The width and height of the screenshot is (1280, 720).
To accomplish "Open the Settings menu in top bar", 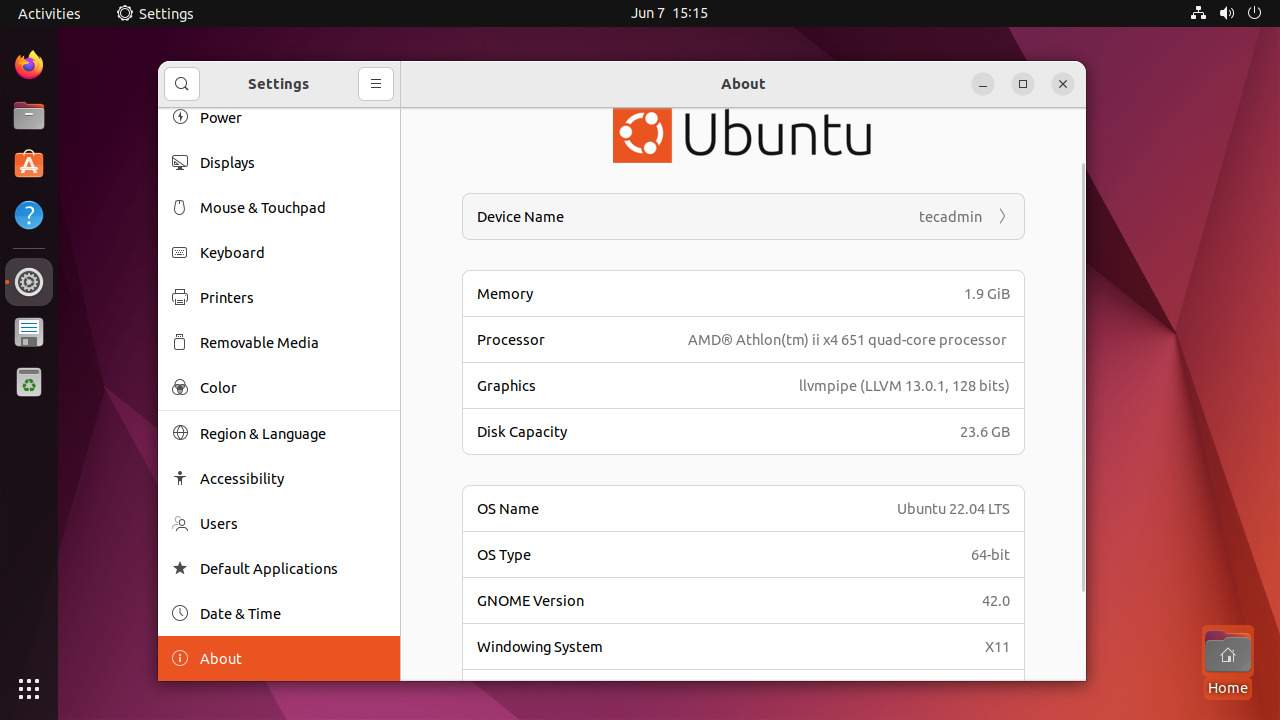I will (154, 13).
